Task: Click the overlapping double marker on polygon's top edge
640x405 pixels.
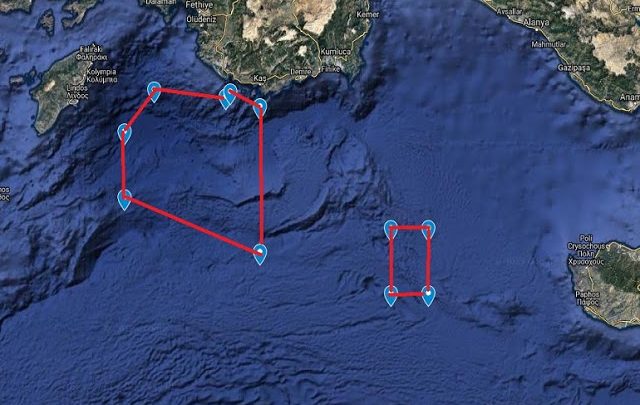Action: pos(228,96)
